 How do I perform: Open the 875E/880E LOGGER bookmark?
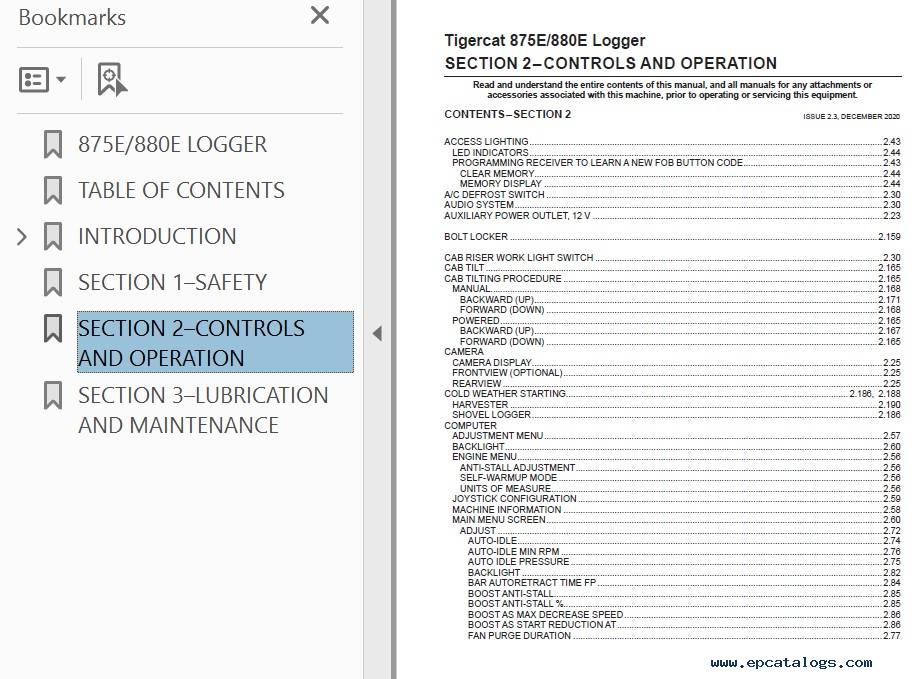pyautogui.click(x=172, y=144)
